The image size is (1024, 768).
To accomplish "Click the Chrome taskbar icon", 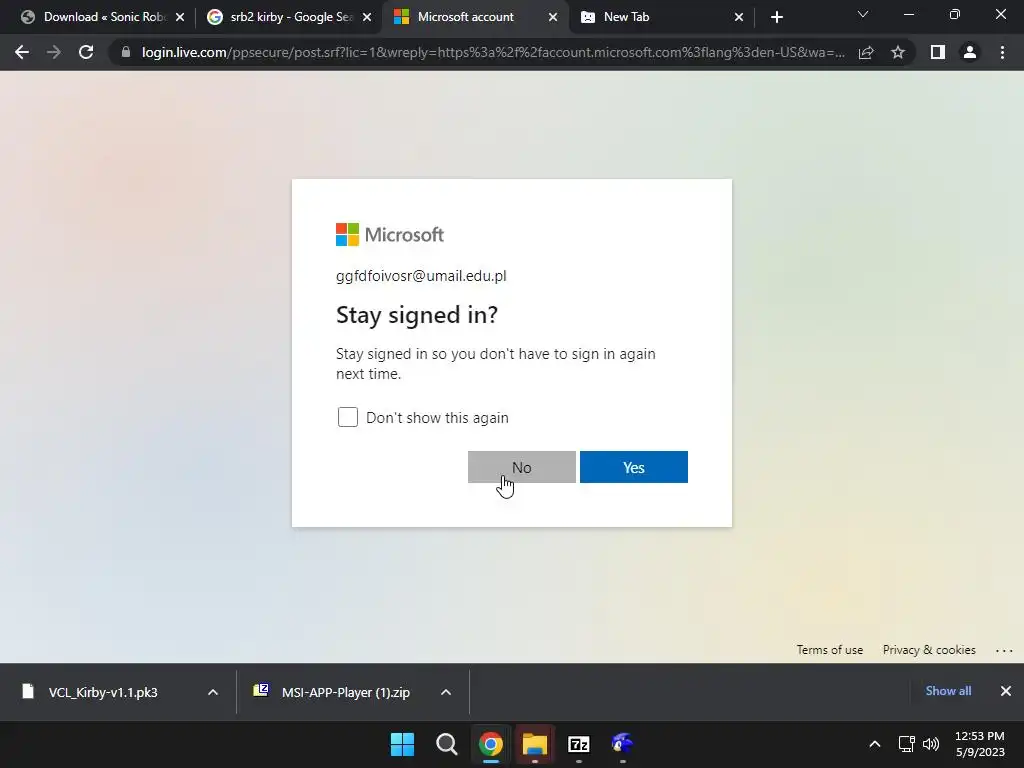I will [x=490, y=744].
